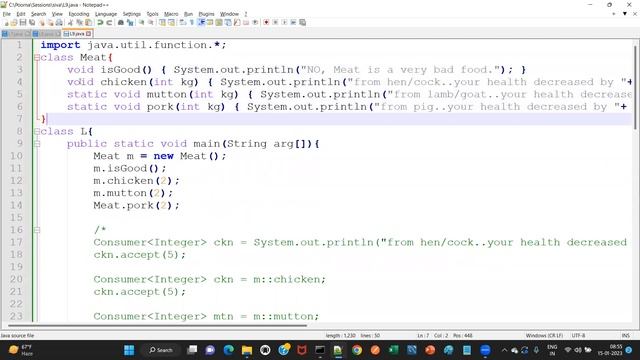Open the Search menu

click(38, 14)
